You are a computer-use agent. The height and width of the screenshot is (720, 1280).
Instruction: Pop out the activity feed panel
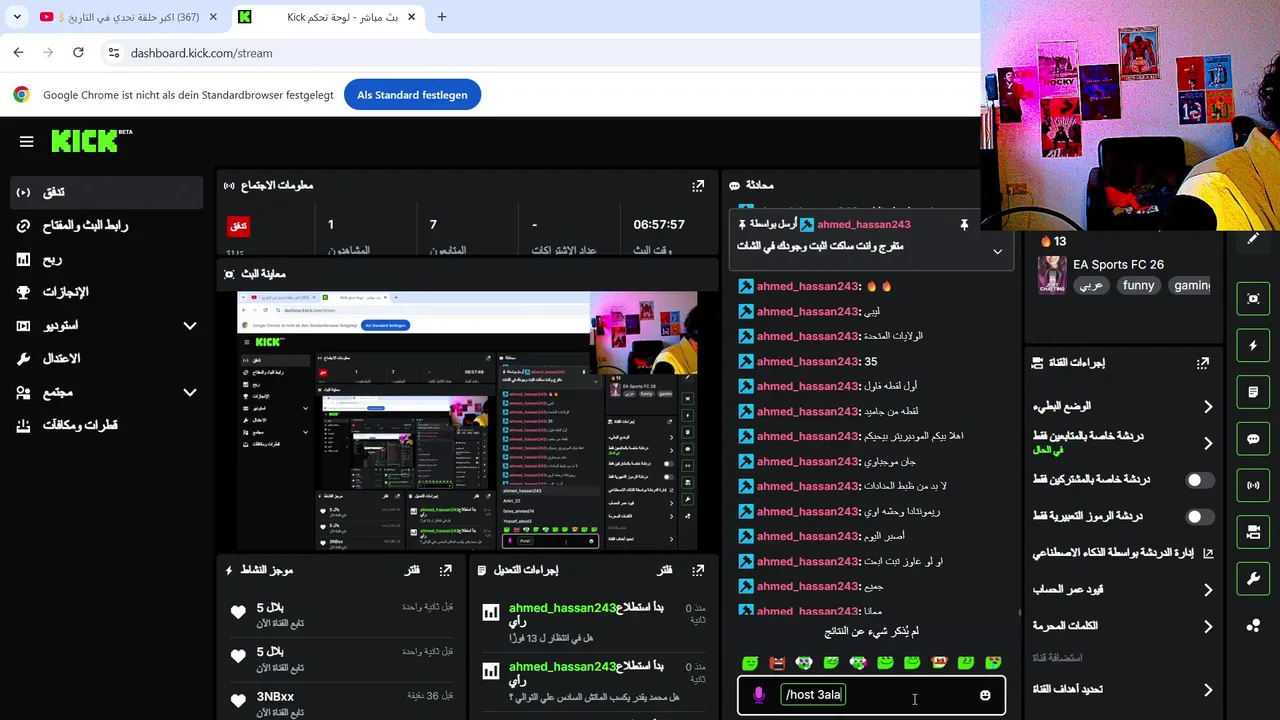(x=446, y=570)
